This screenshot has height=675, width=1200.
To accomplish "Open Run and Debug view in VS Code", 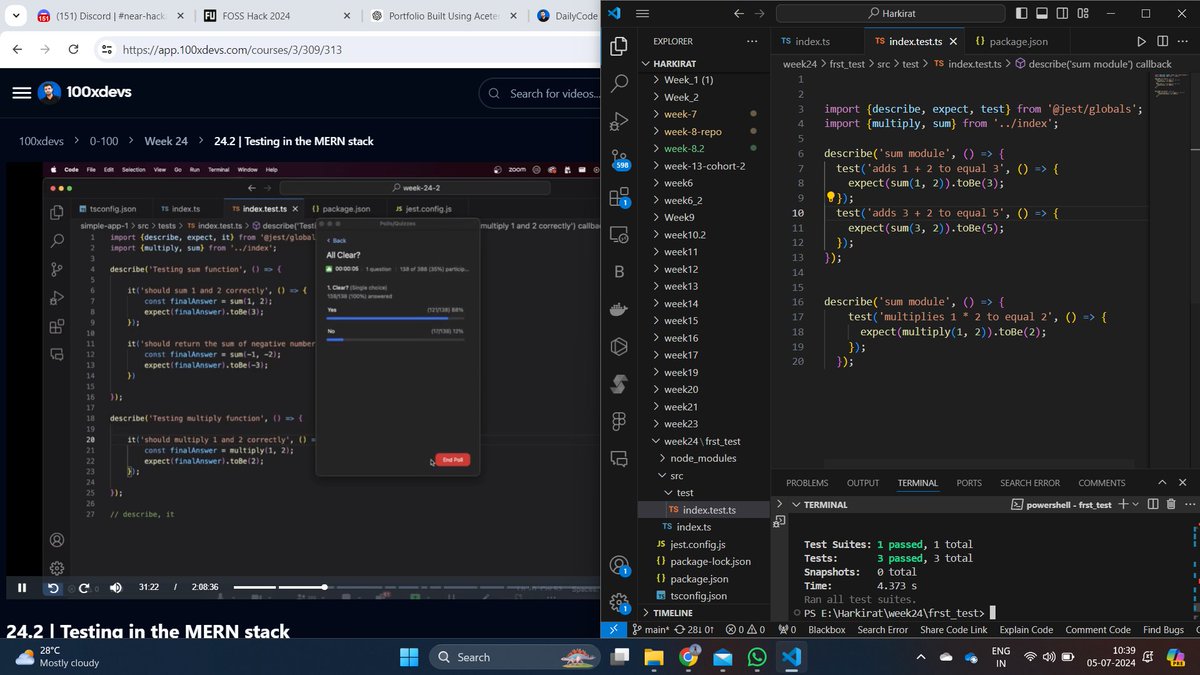I will point(619,121).
